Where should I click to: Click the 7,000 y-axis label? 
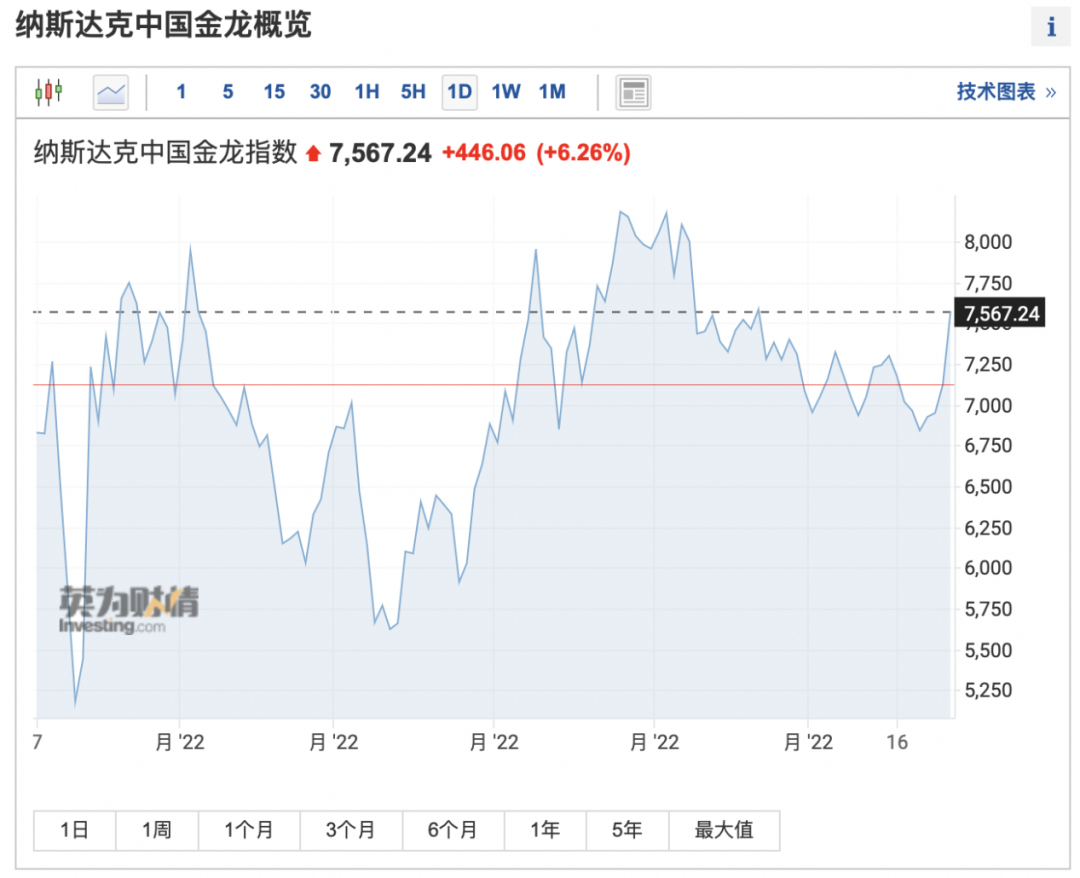pyautogui.click(x=988, y=406)
